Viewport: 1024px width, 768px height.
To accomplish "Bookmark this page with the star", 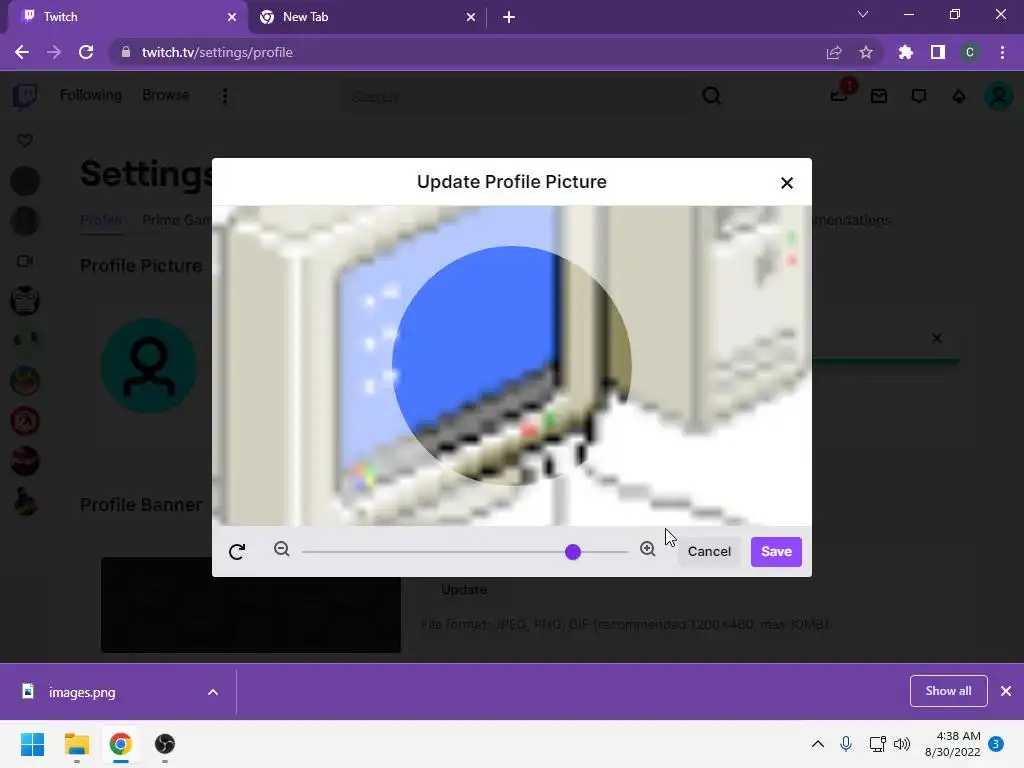I will (x=866, y=52).
